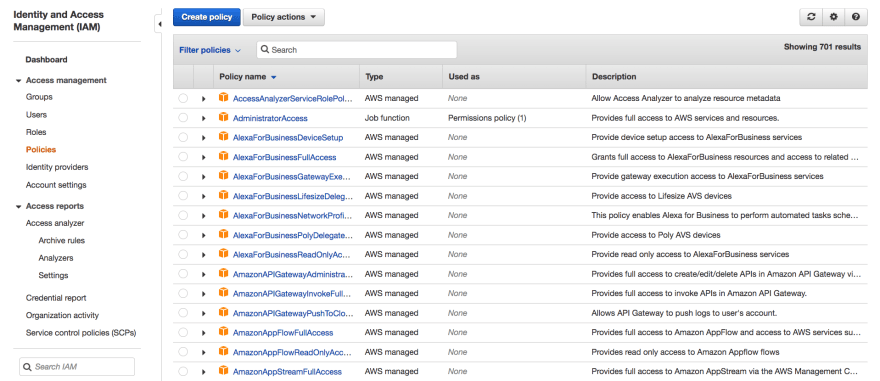Click the policy icon beside AlexaForBusinessReadOnlyAc...
Viewport: 880px width, 381px height.
223,254
